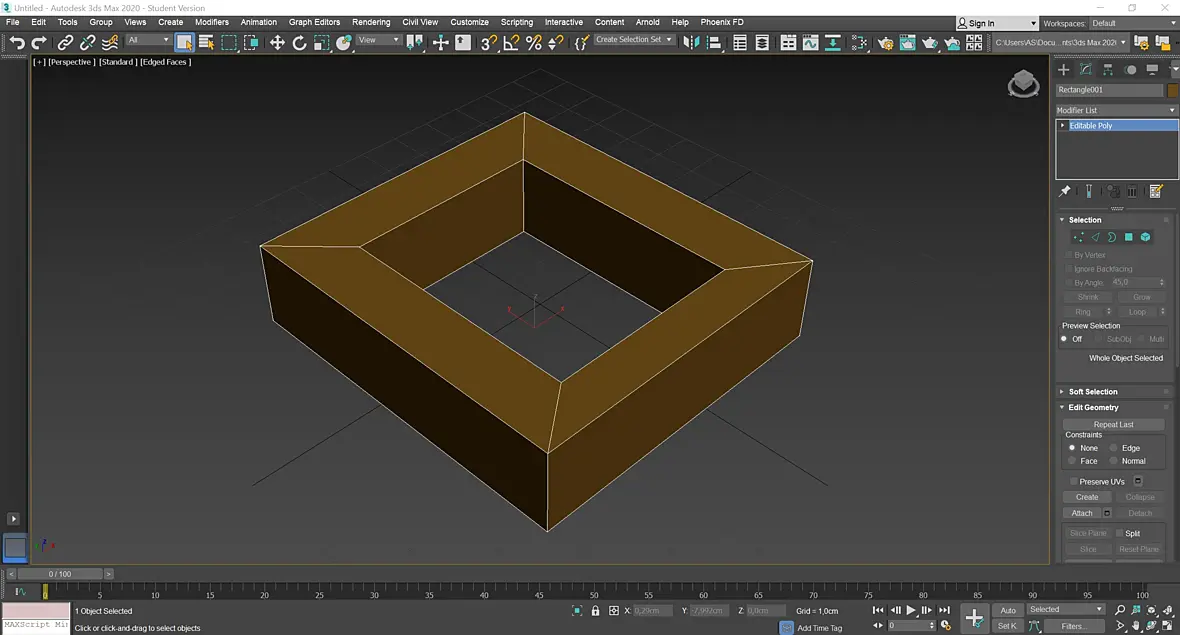Click the Repeat Last button
This screenshot has width=1180, height=635.
pyautogui.click(x=1114, y=424)
